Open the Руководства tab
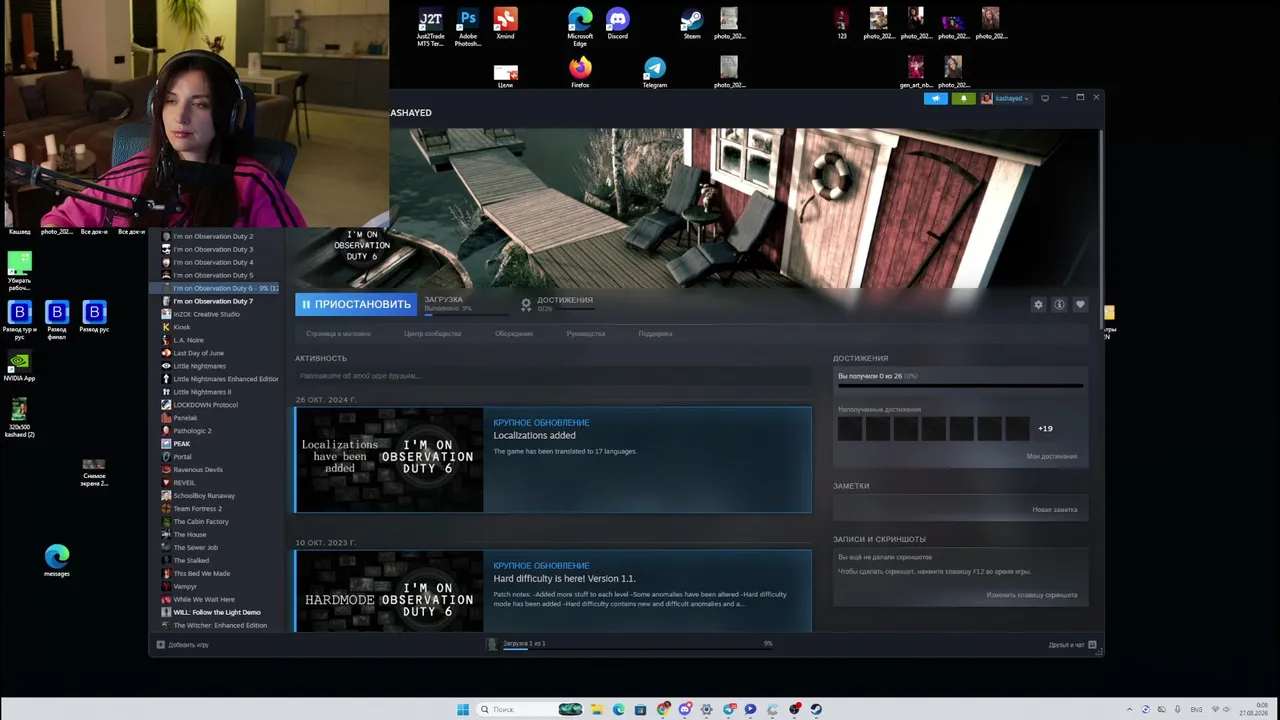Viewport: 1280px width, 720px height. click(585, 333)
